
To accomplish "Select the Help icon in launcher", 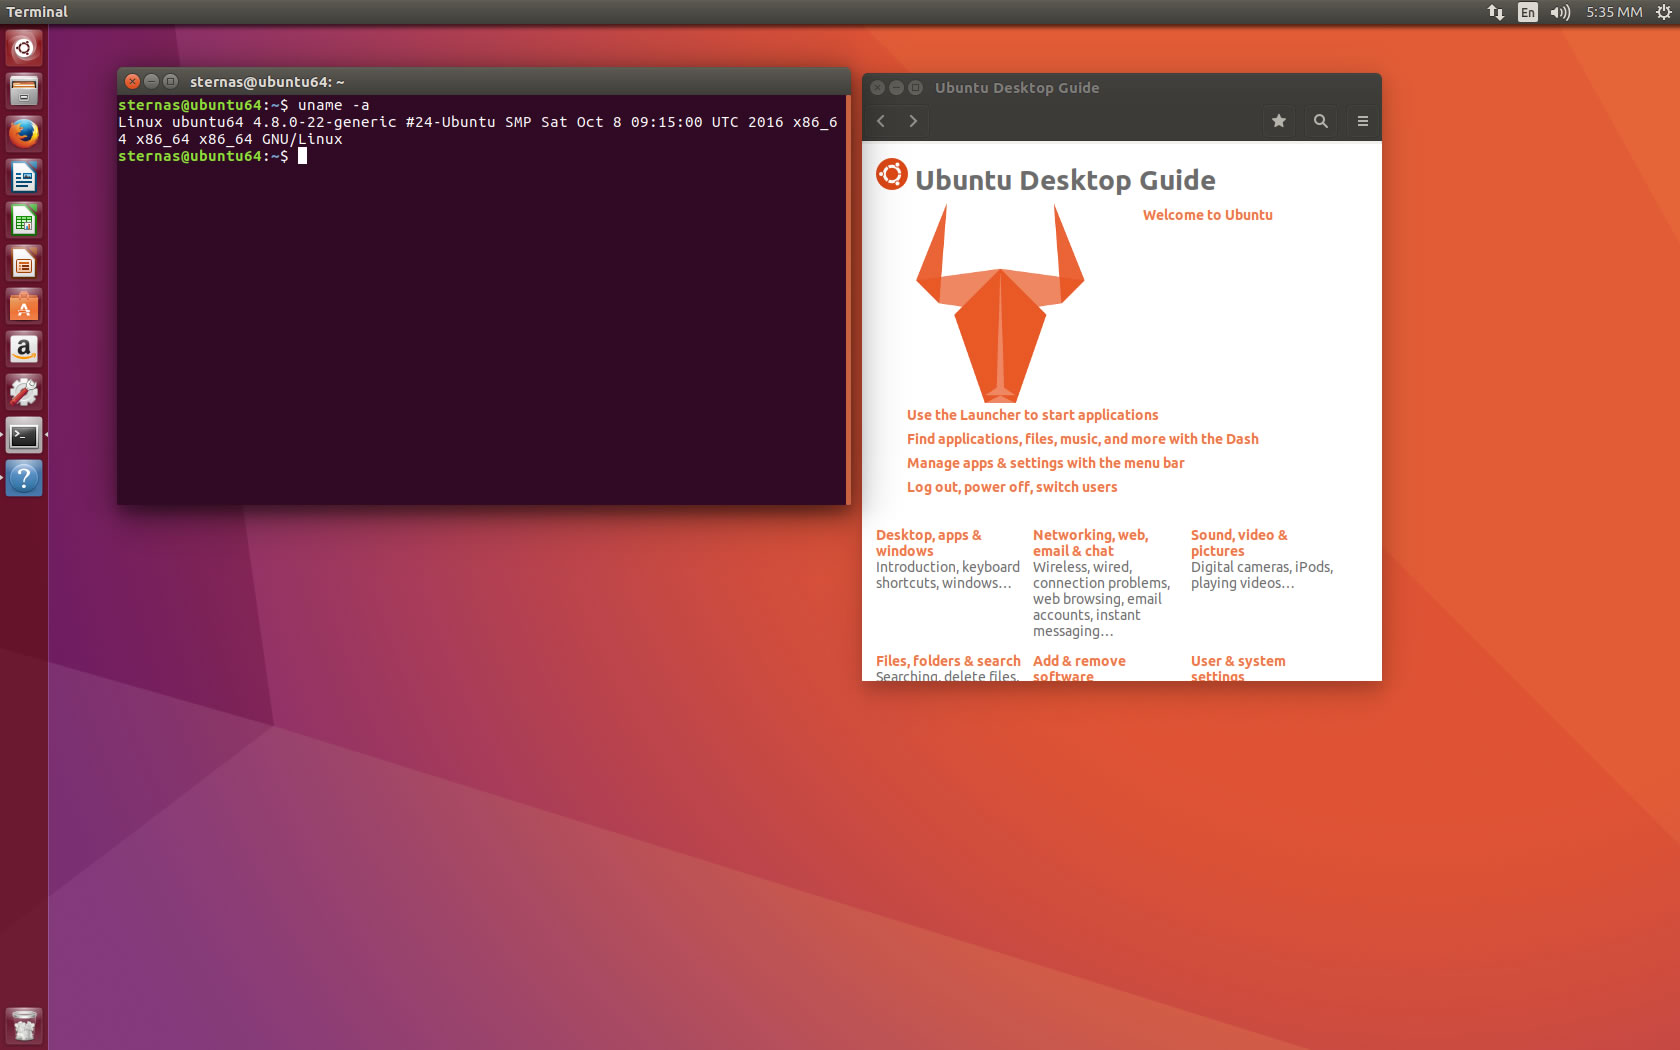I will (x=24, y=478).
